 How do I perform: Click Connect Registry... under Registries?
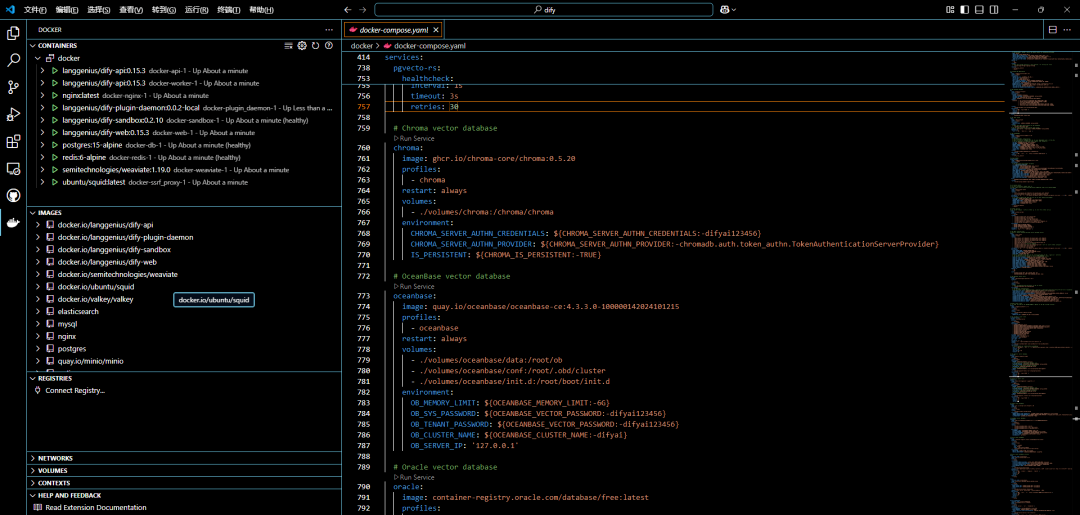(74, 390)
